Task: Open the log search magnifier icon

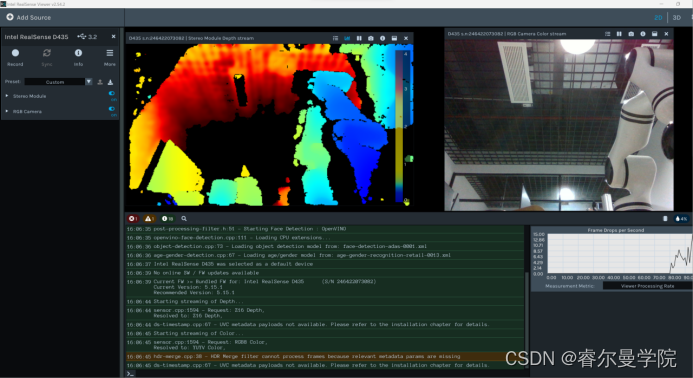Action: (x=184, y=218)
